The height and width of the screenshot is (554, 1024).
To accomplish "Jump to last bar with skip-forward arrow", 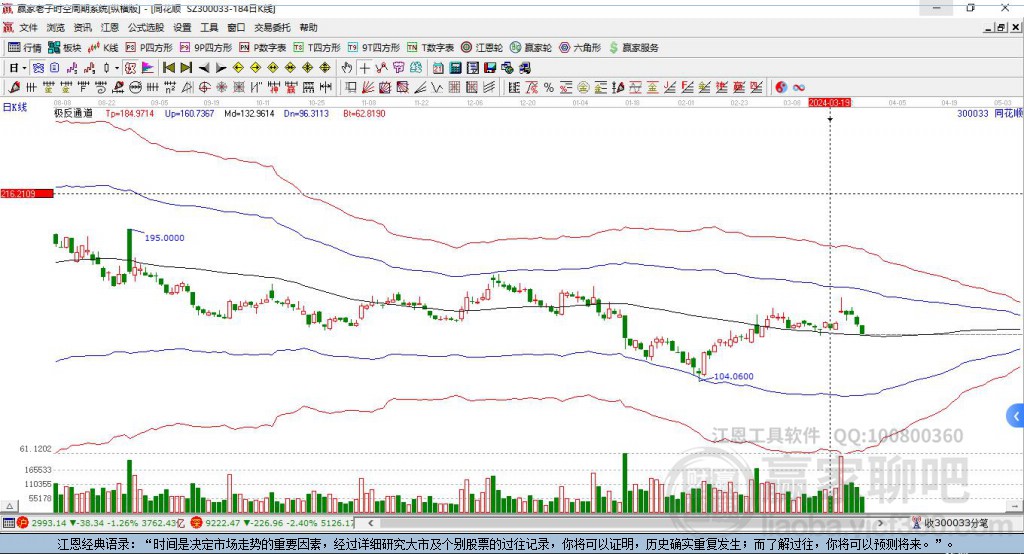I will 186,68.
